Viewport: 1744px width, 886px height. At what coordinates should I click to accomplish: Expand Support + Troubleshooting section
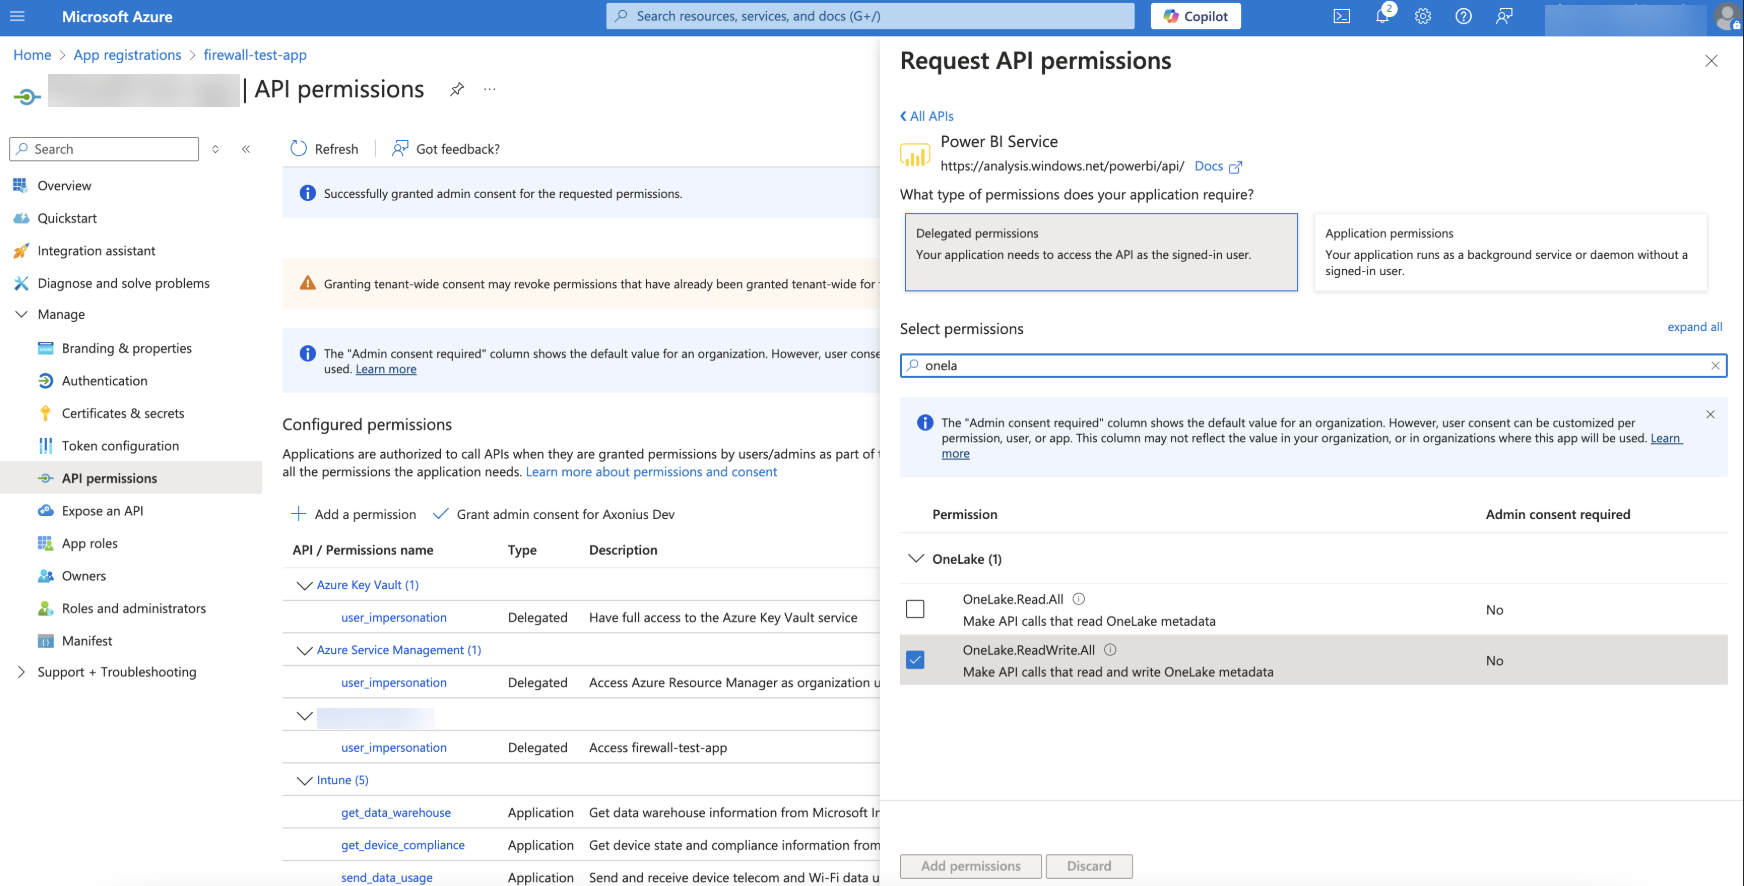click(21, 672)
